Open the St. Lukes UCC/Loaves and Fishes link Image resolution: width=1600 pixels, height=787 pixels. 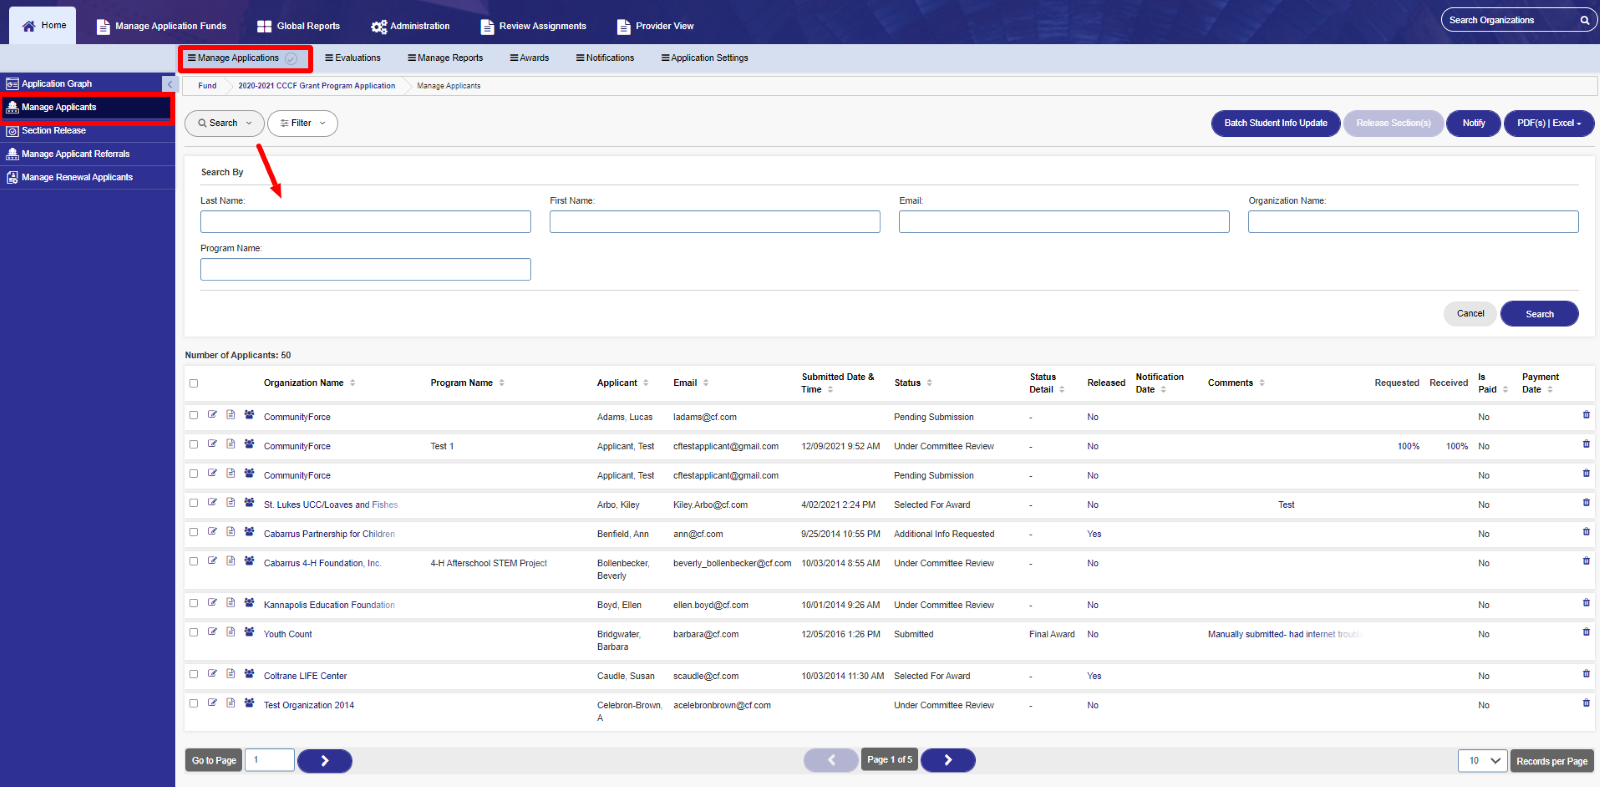point(330,505)
